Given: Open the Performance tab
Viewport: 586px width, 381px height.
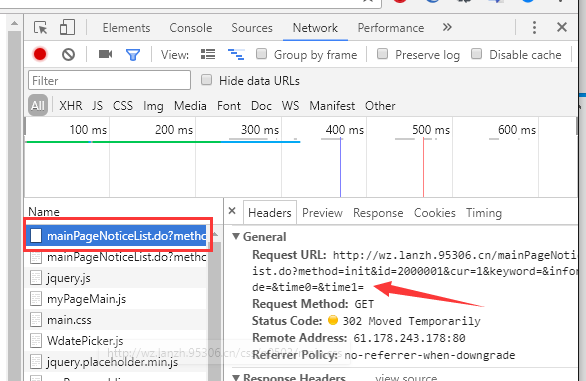Looking at the screenshot, I should click(391, 28).
